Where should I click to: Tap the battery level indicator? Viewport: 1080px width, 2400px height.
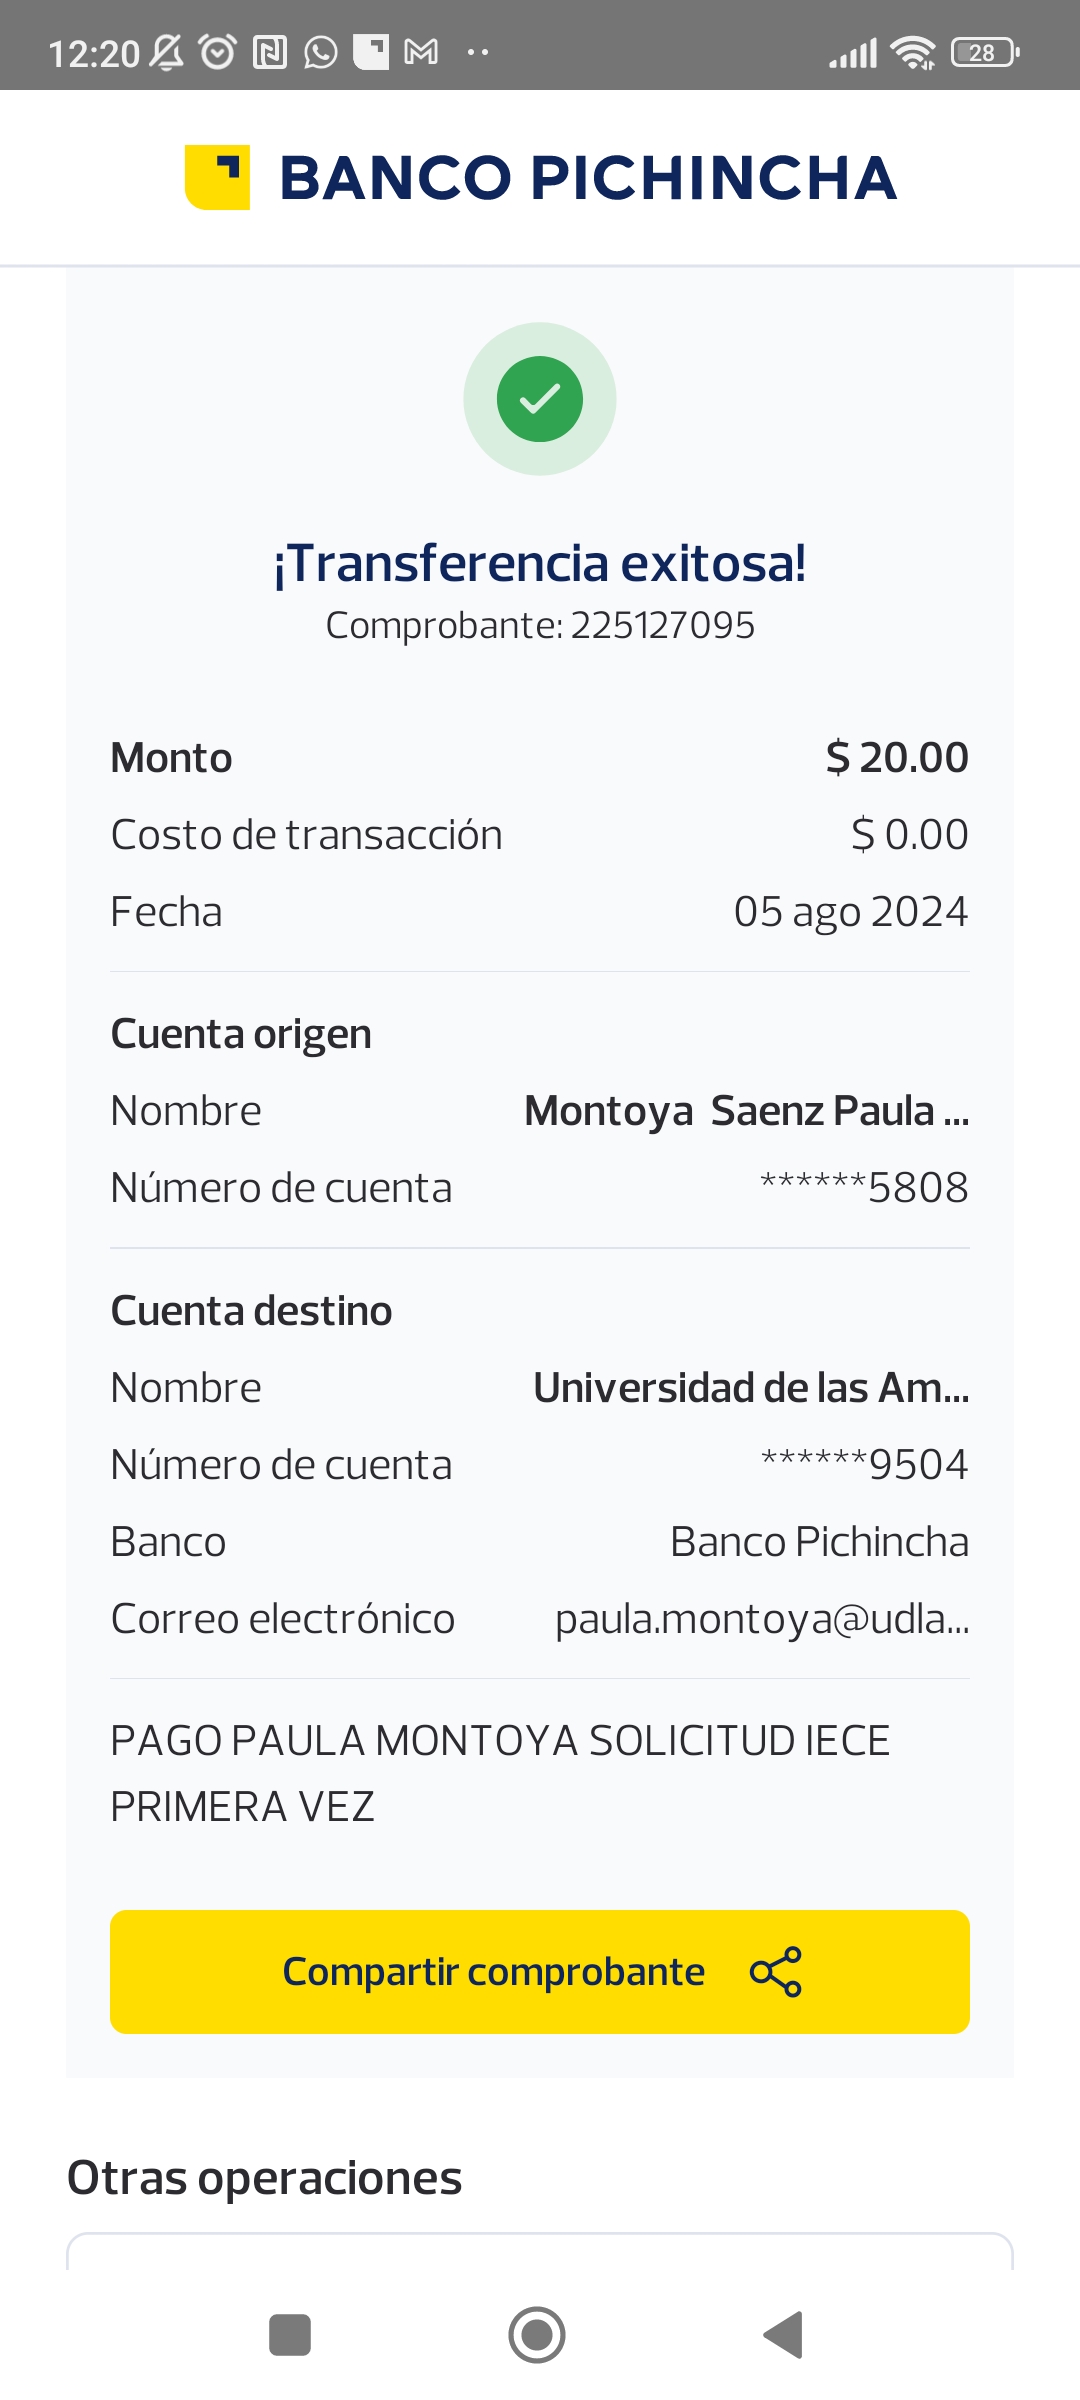[x=985, y=52]
